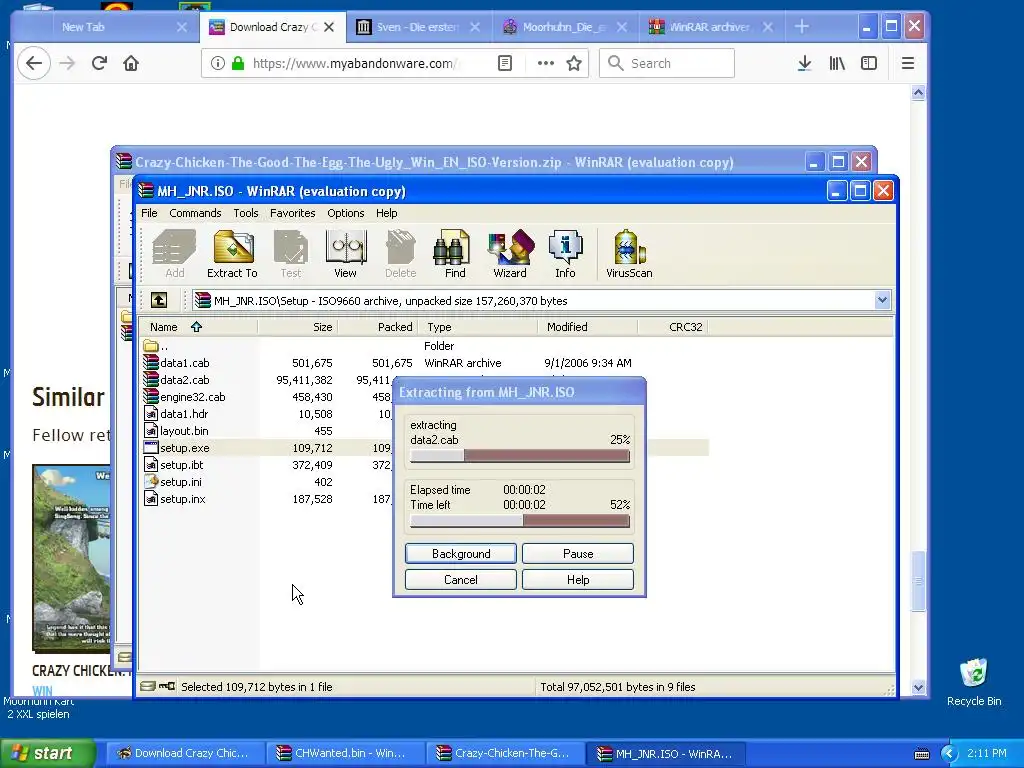Viewport: 1024px width, 768px height.
Task: Open the View toolbar tool
Action: [x=345, y=254]
